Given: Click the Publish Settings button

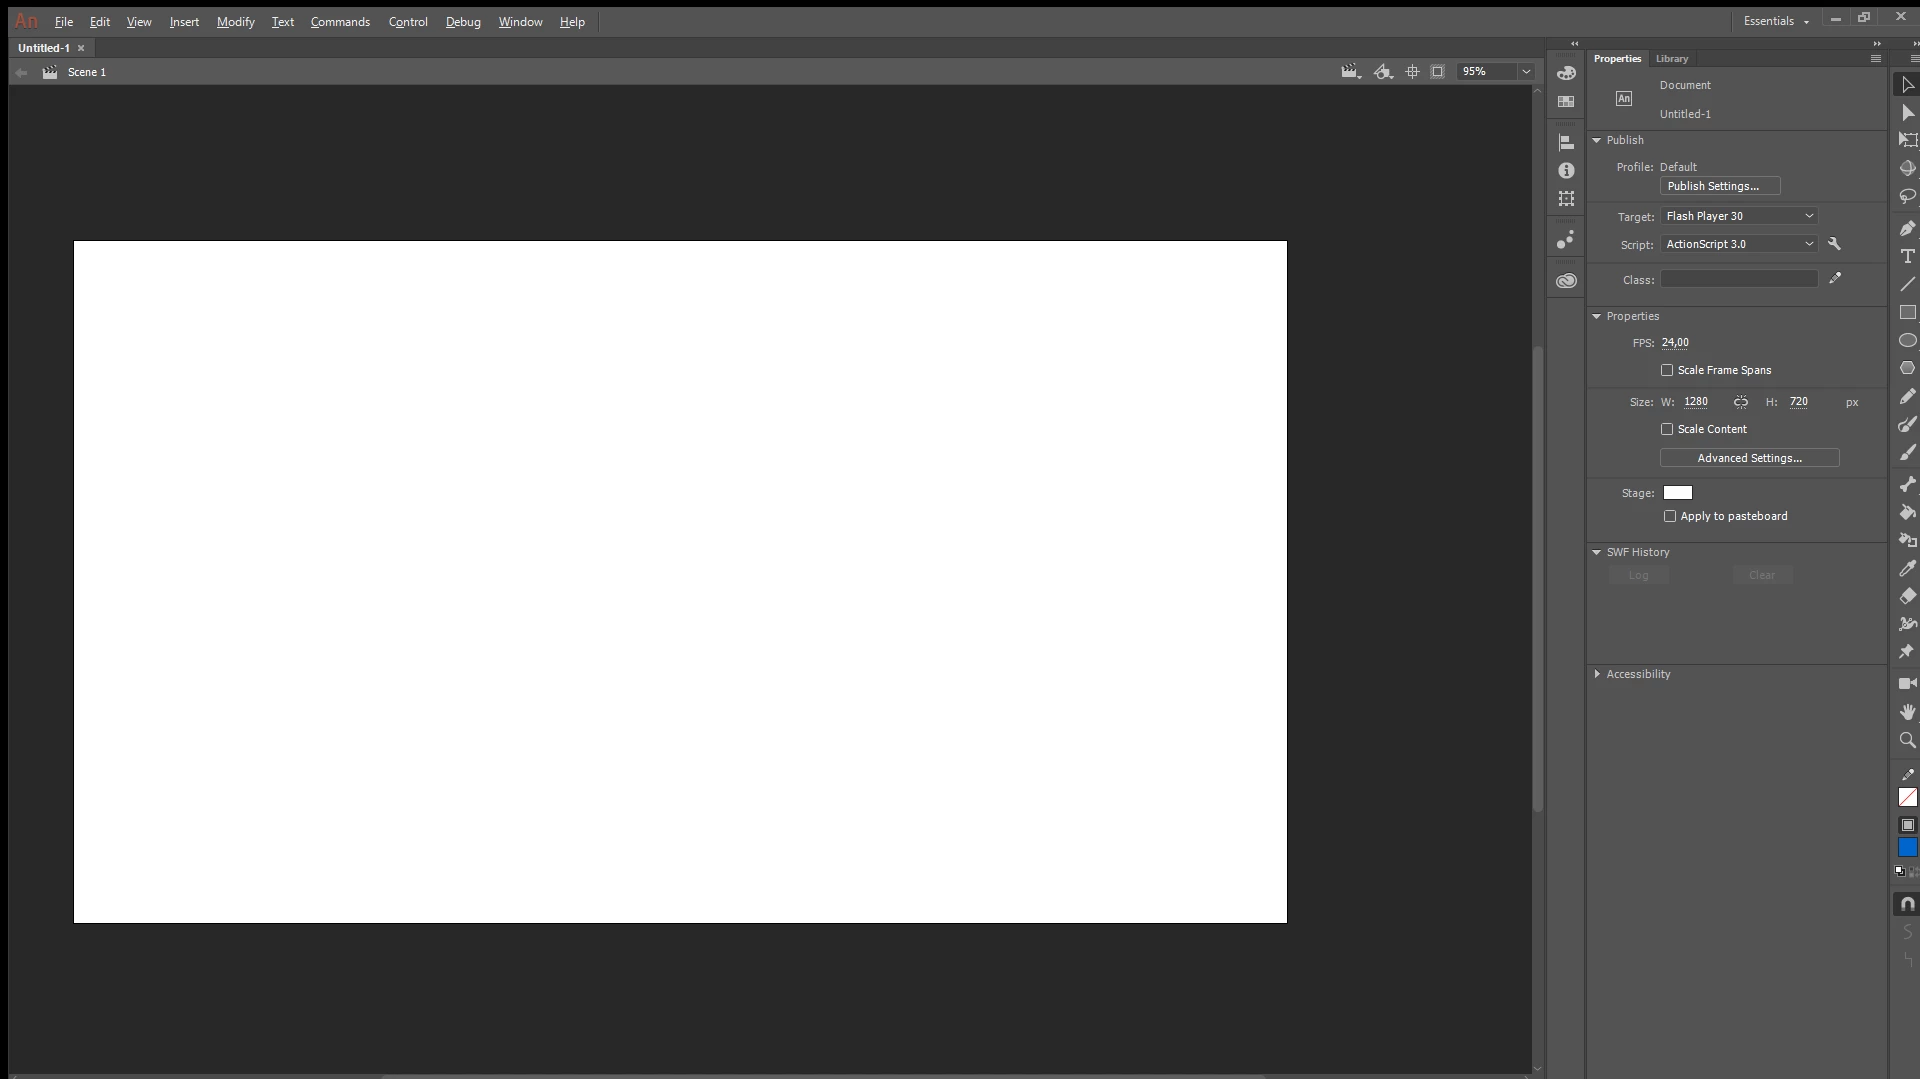Looking at the screenshot, I should (1720, 187).
